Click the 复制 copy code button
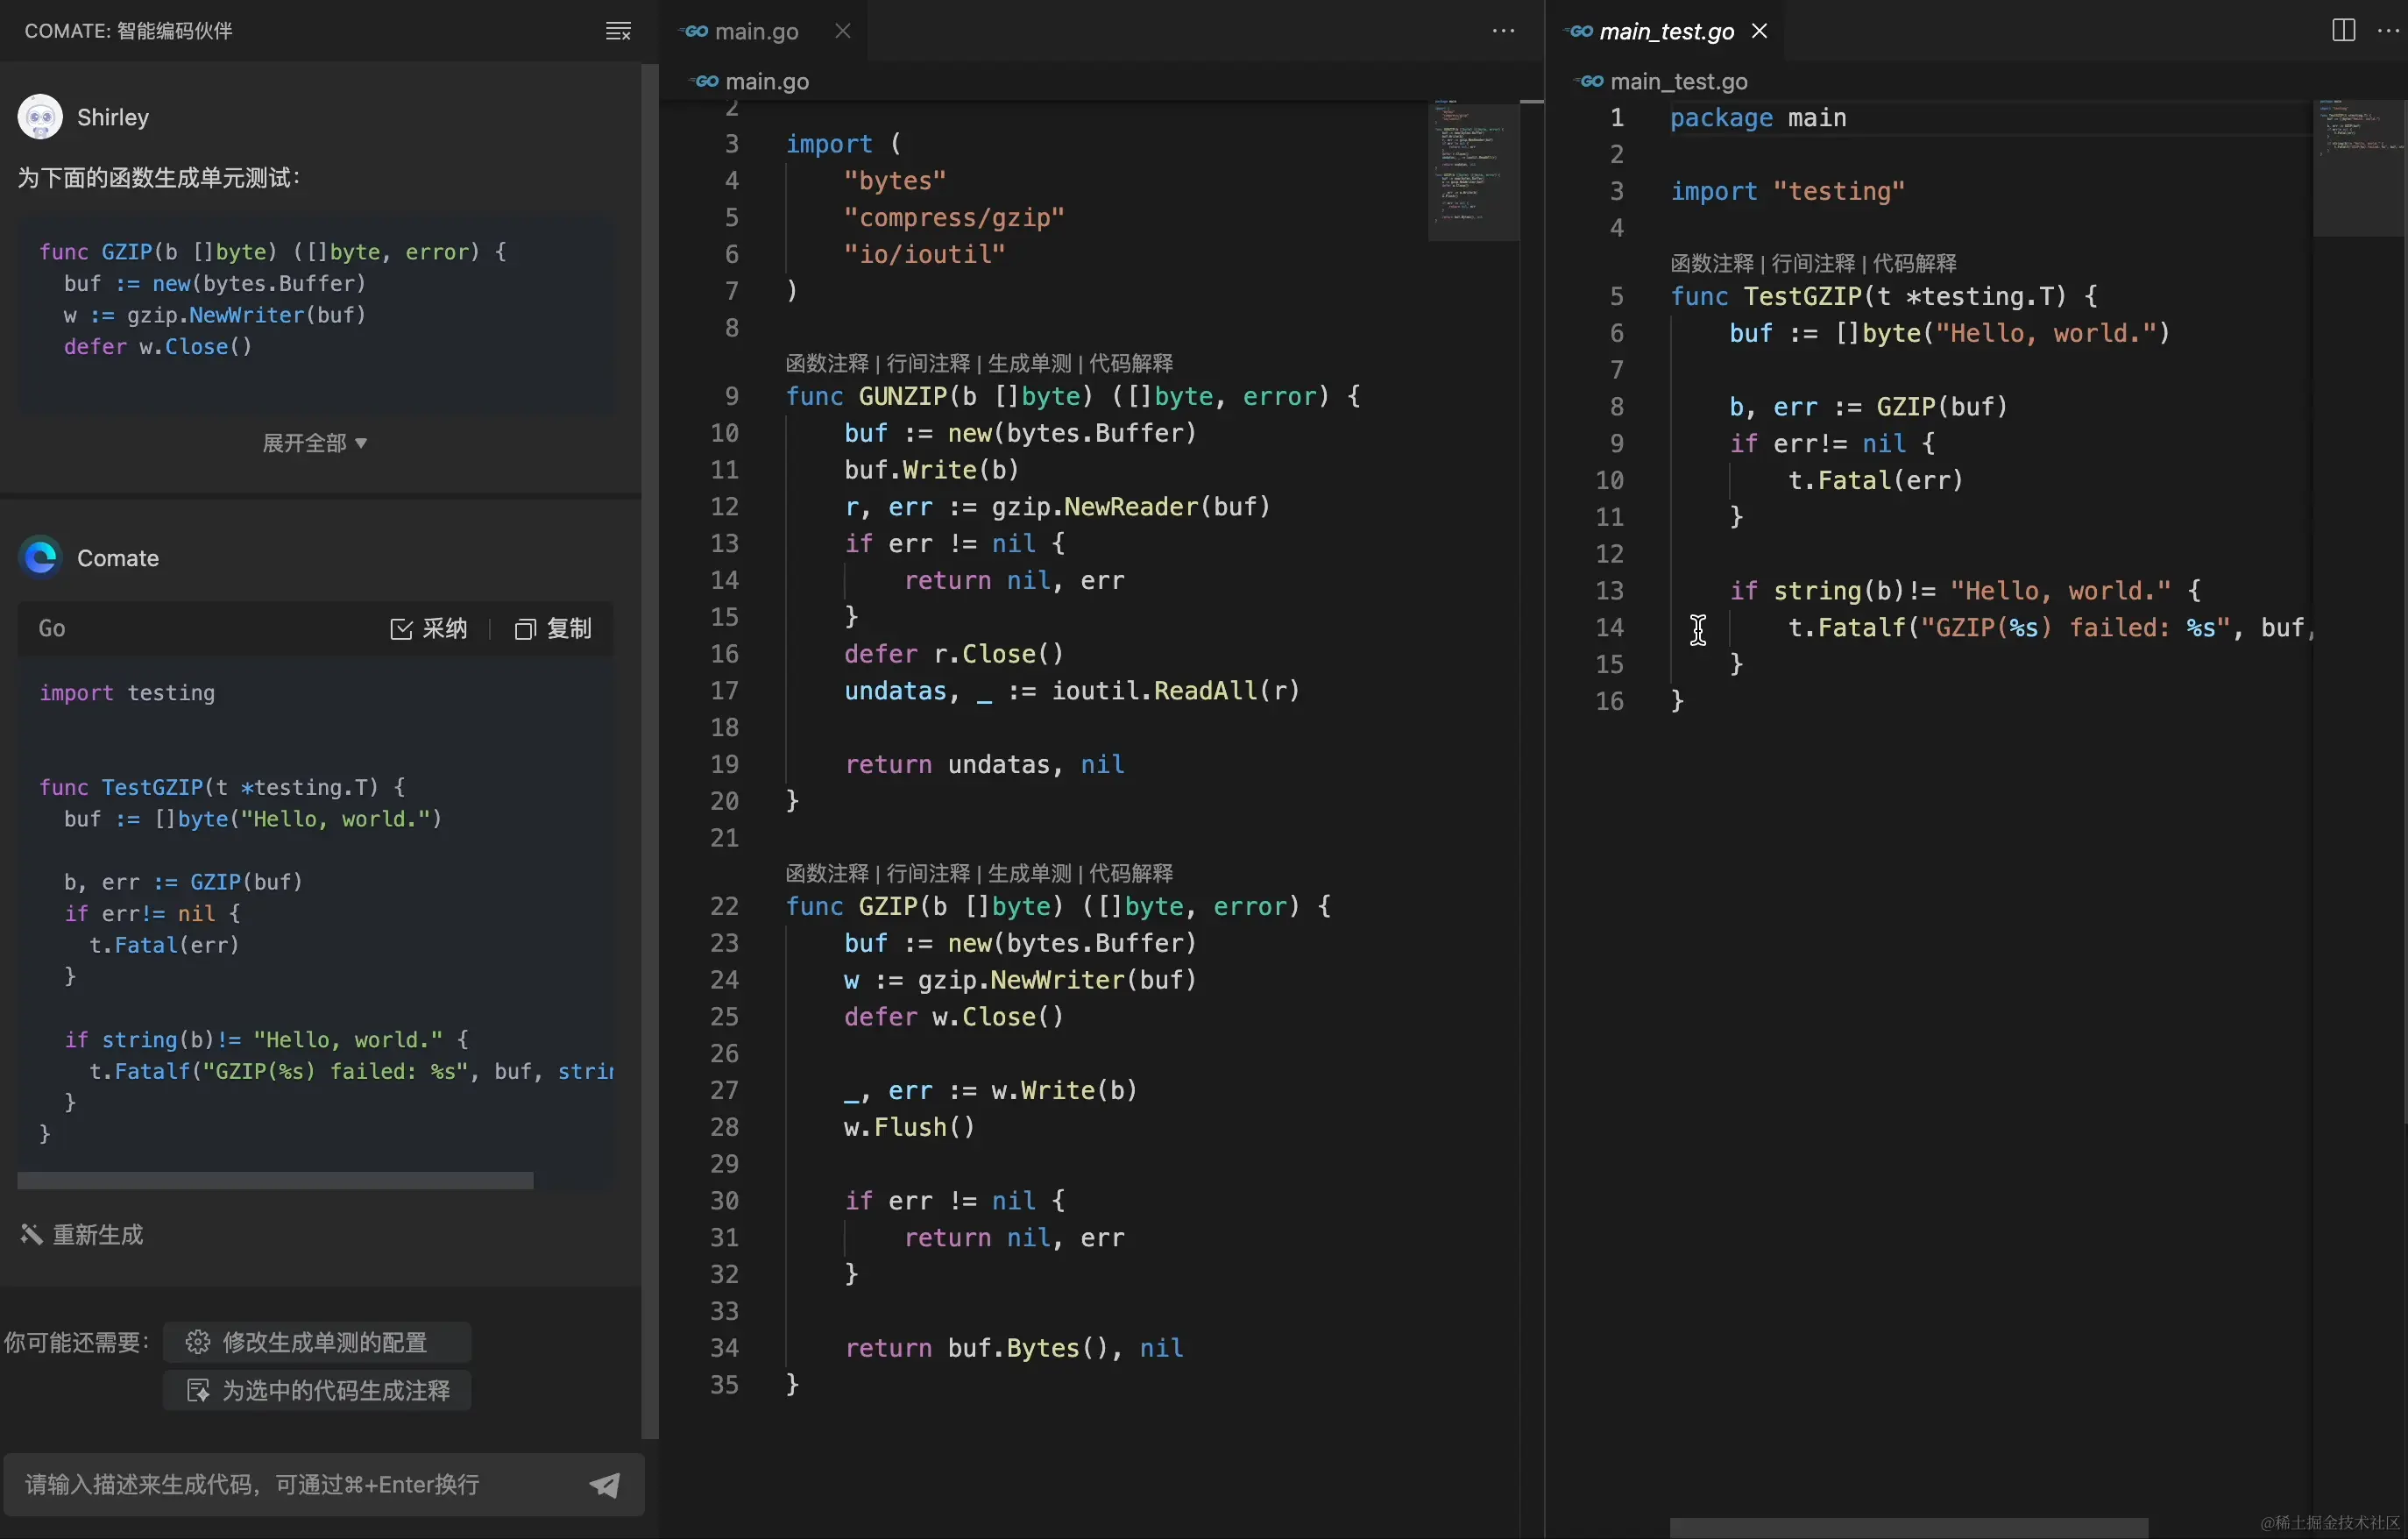 [x=553, y=628]
